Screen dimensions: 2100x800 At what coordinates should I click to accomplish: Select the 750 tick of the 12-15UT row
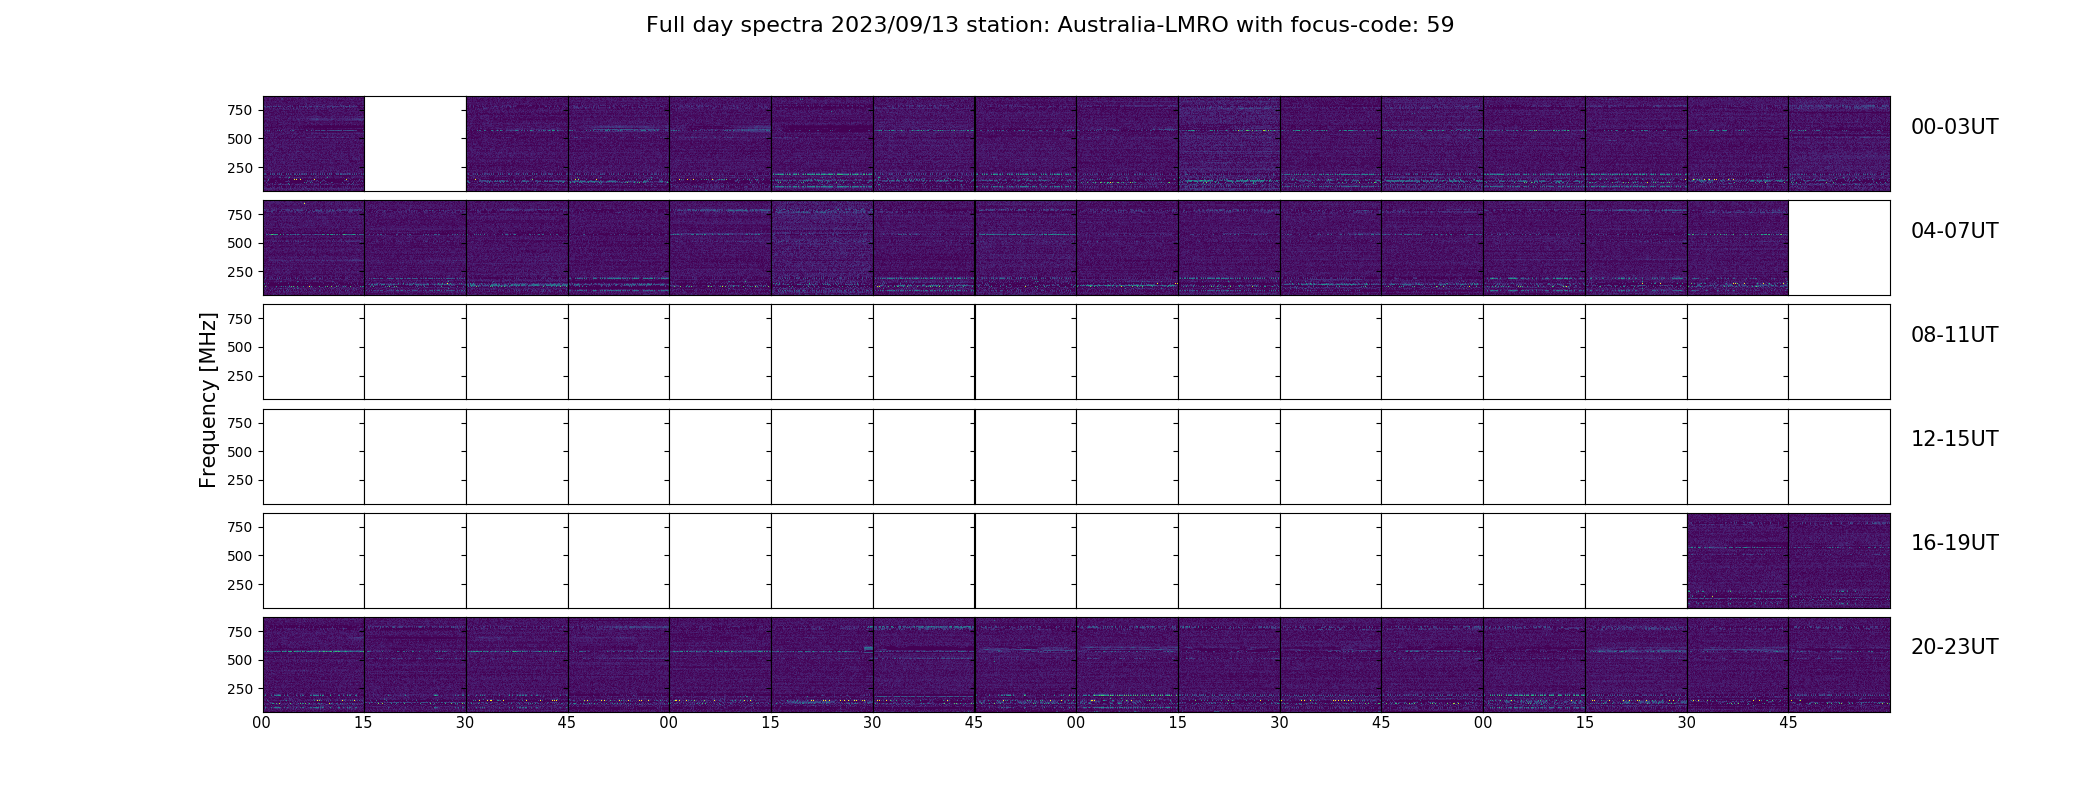(x=240, y=424)
